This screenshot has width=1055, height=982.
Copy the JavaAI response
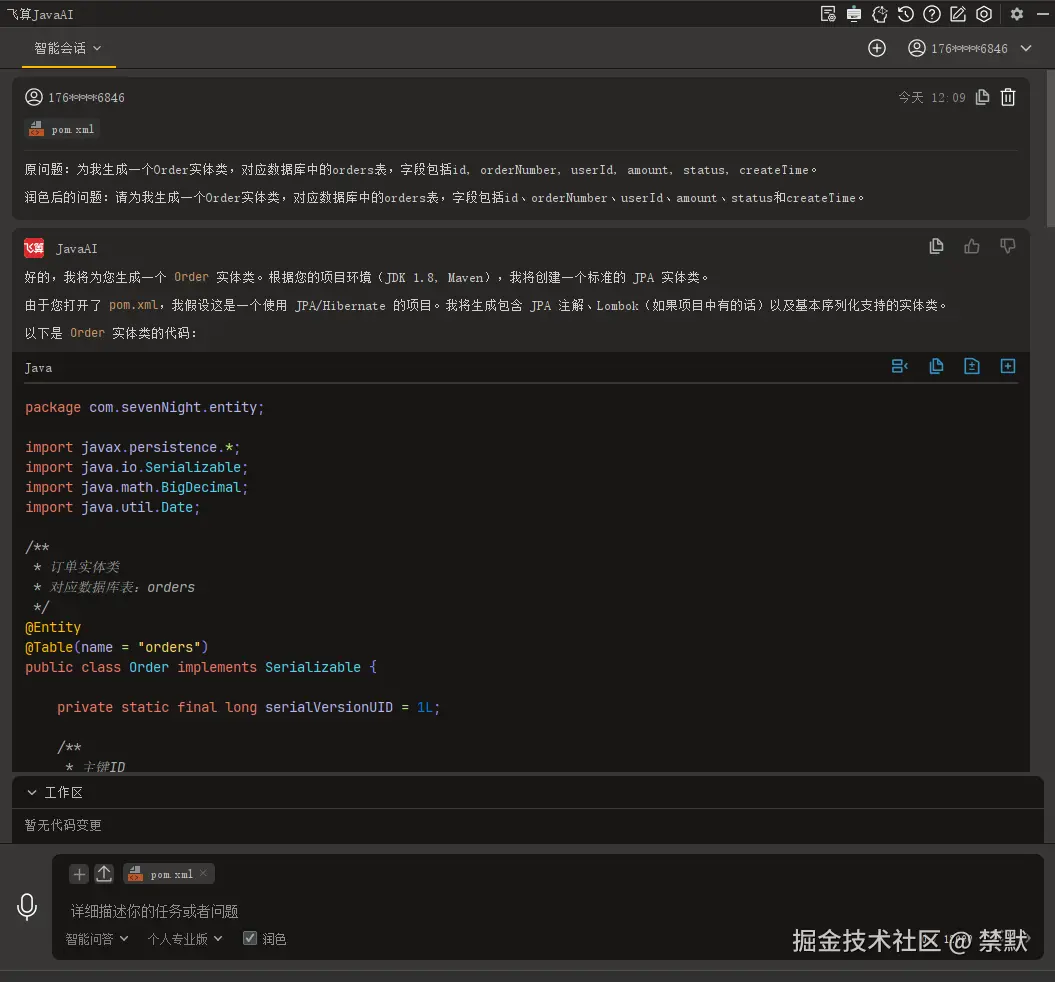(936, 247)
